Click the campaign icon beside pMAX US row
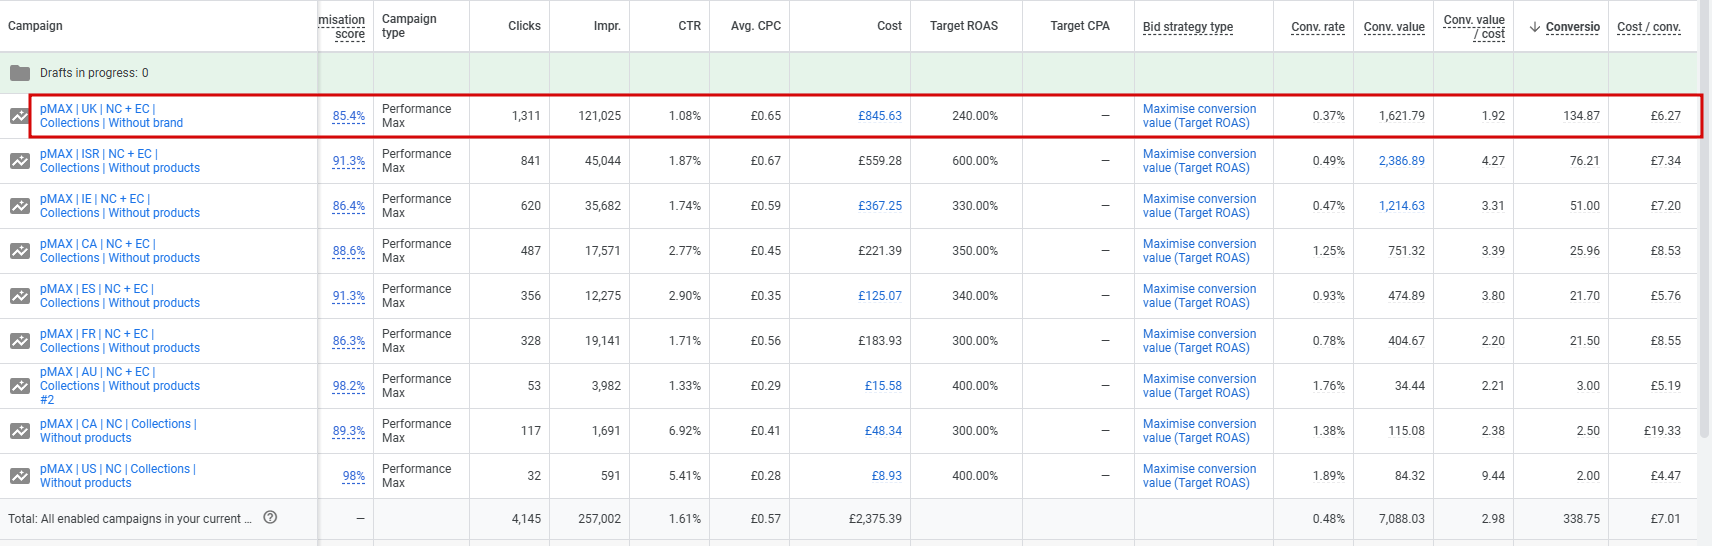Screen dimensions: 1712x546 (x=20, y=476)
